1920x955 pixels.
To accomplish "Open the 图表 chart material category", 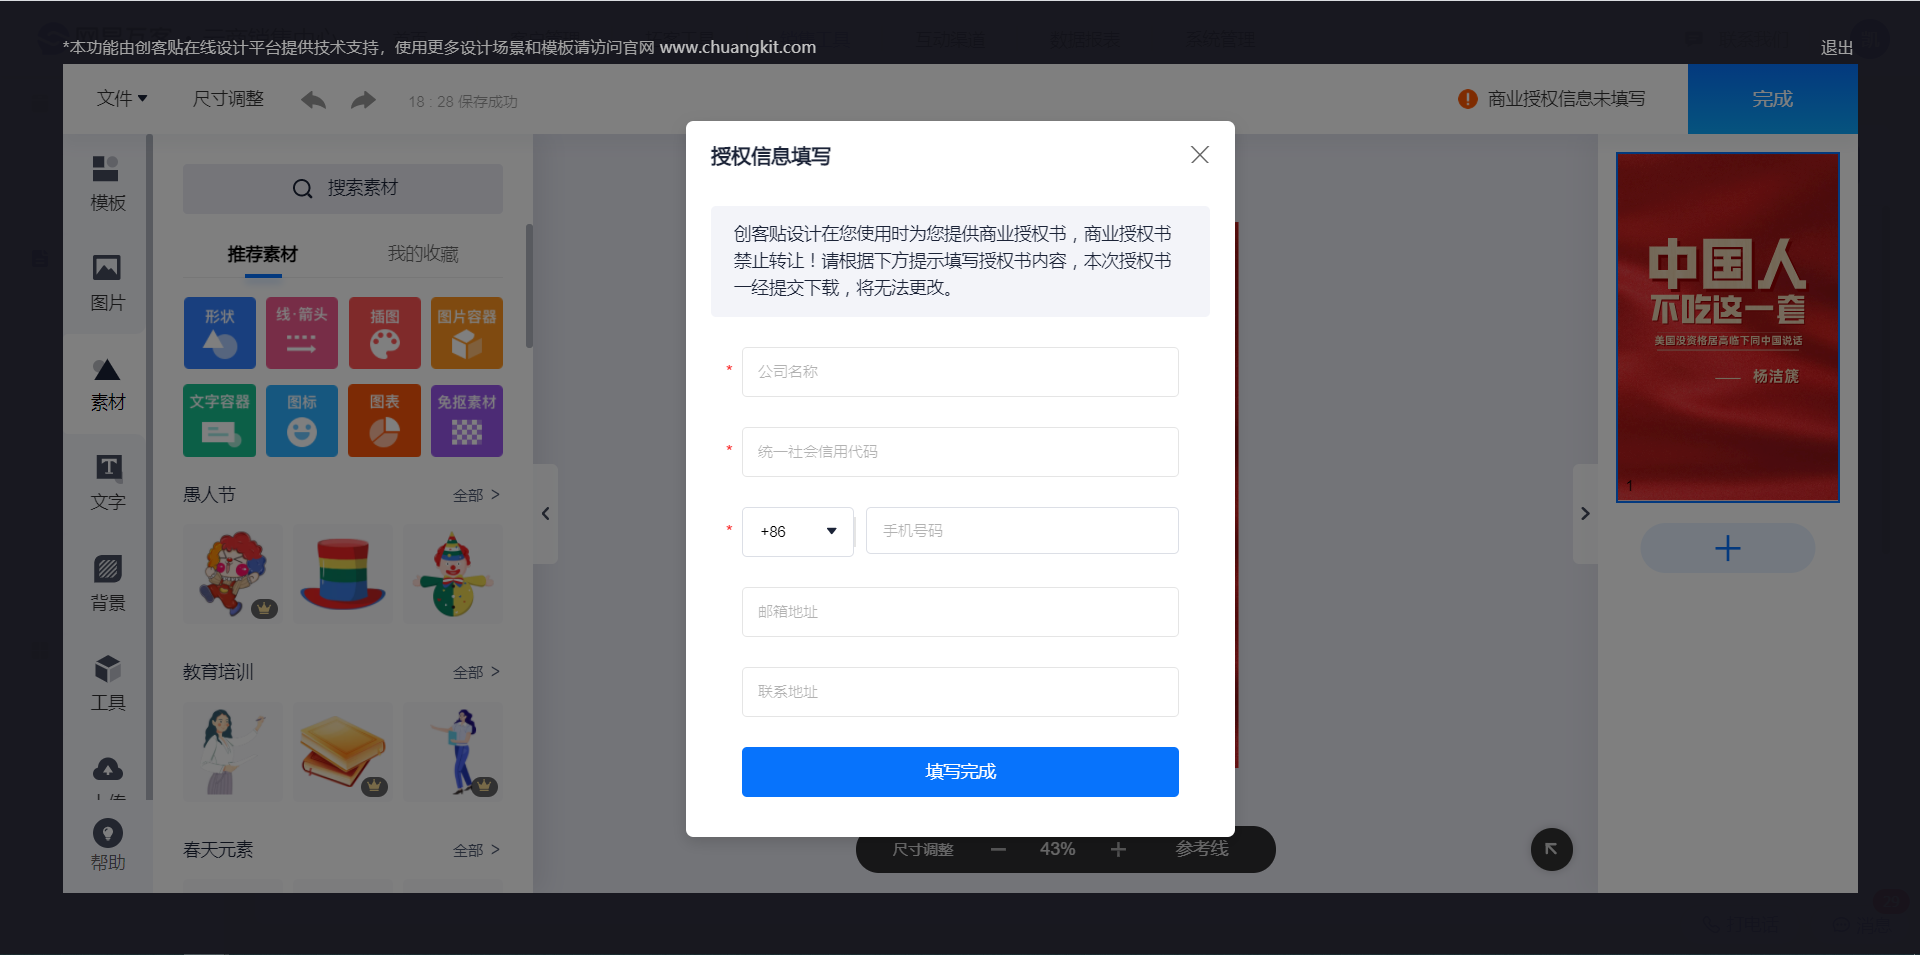I will point(384,421).
